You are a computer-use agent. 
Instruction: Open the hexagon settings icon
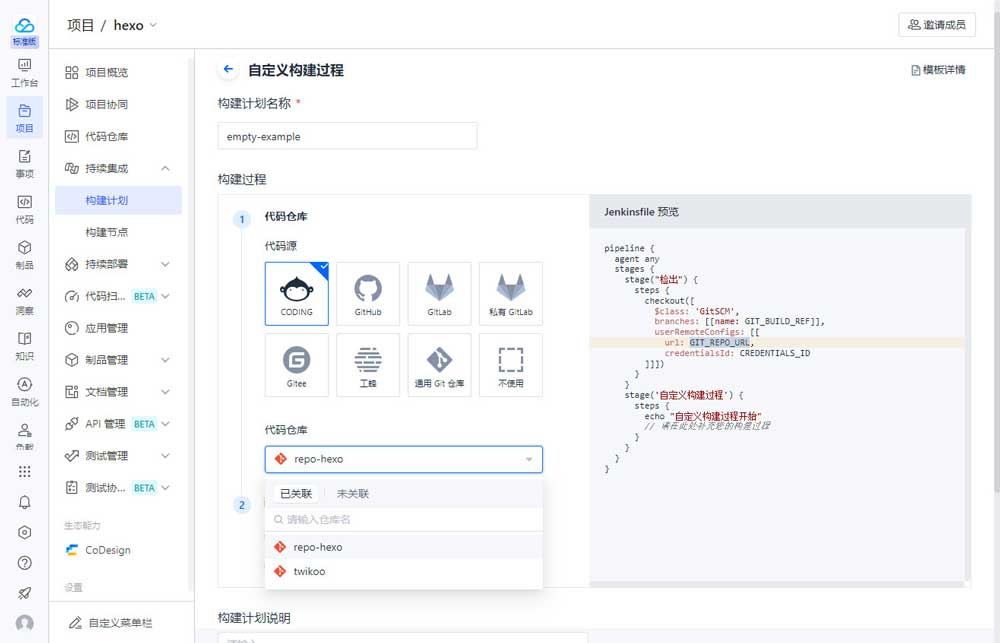point(24,533)
